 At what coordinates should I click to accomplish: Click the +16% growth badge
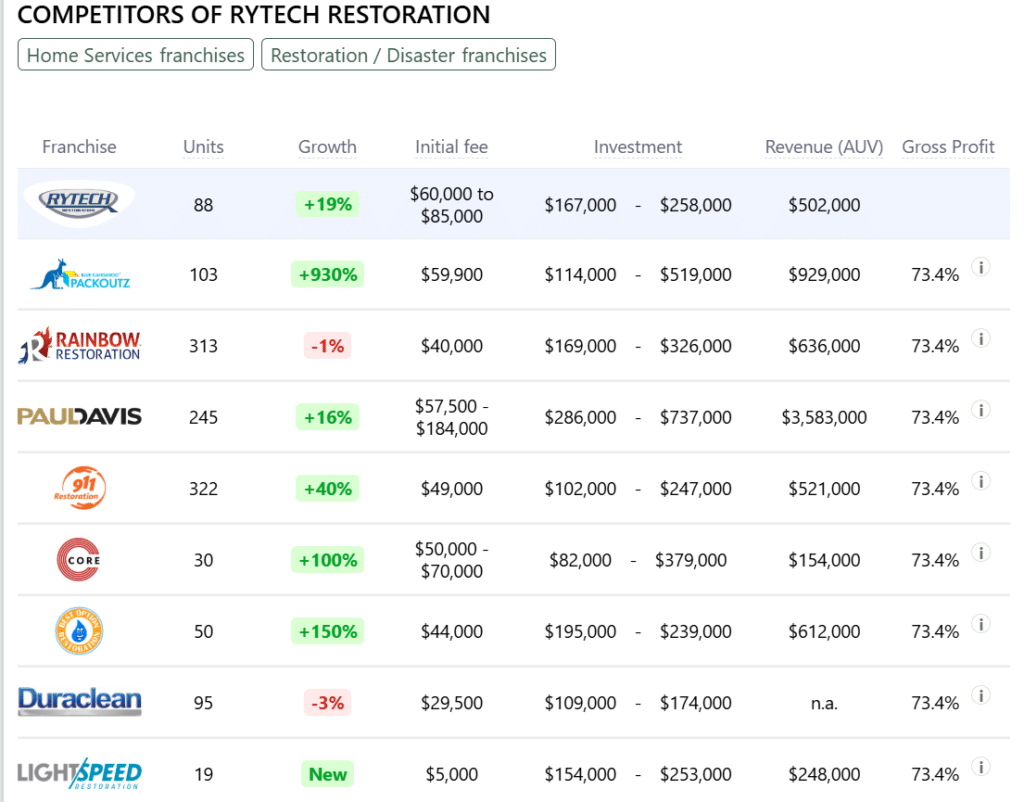[x=327, y=417]
